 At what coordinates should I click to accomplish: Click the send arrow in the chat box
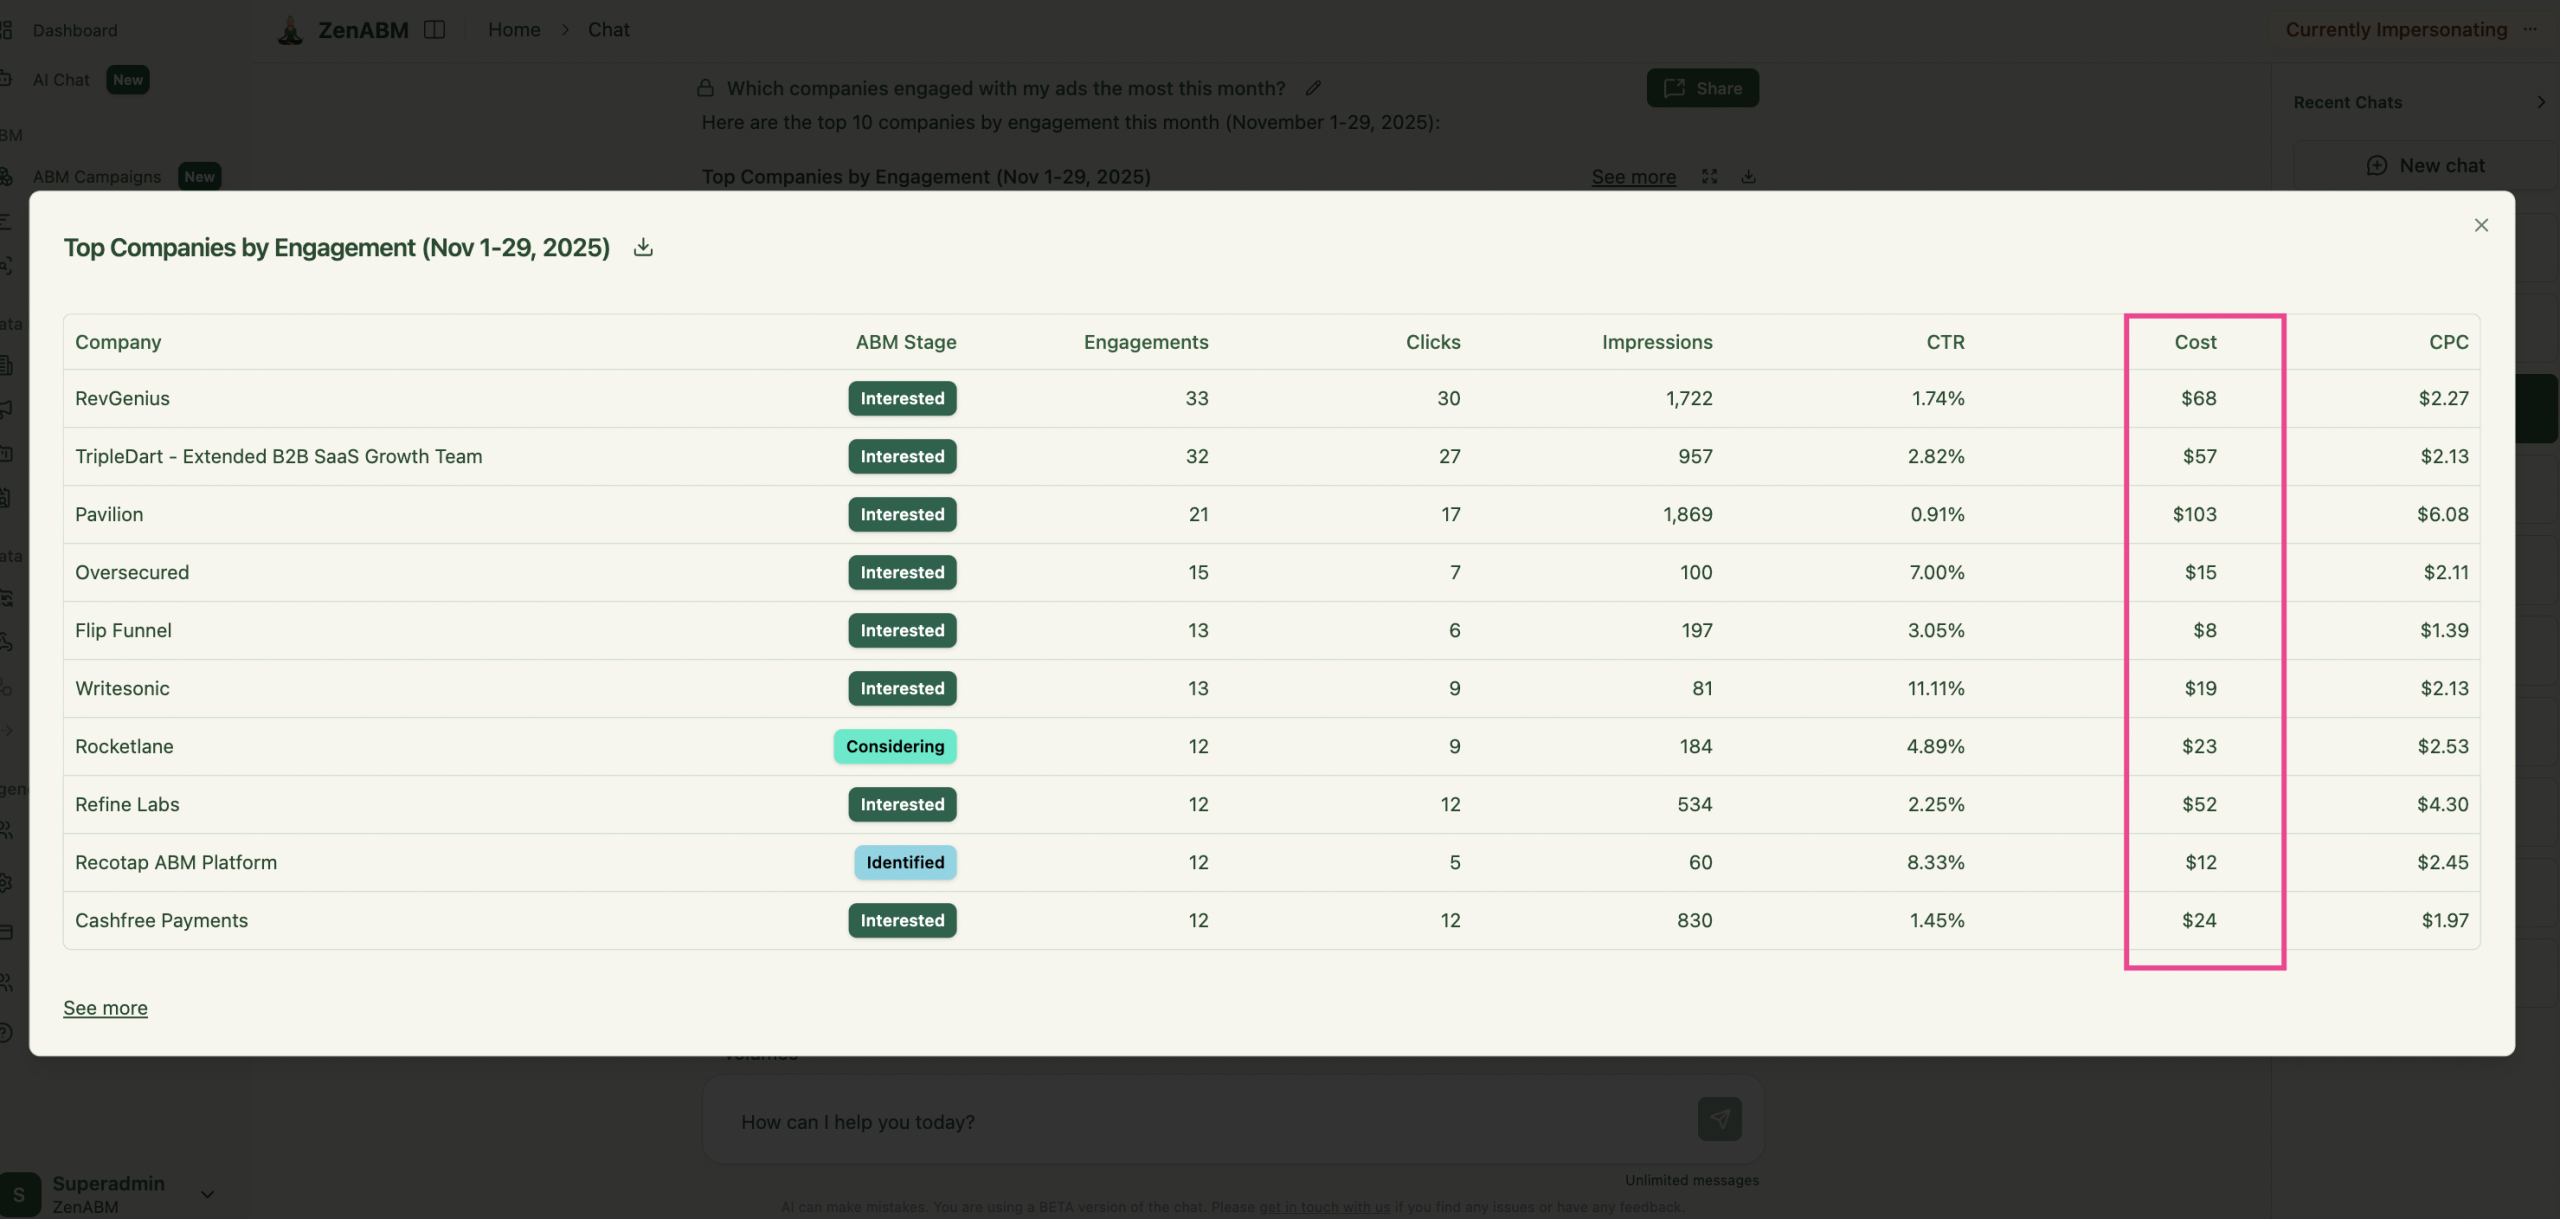(1718, 1120)
